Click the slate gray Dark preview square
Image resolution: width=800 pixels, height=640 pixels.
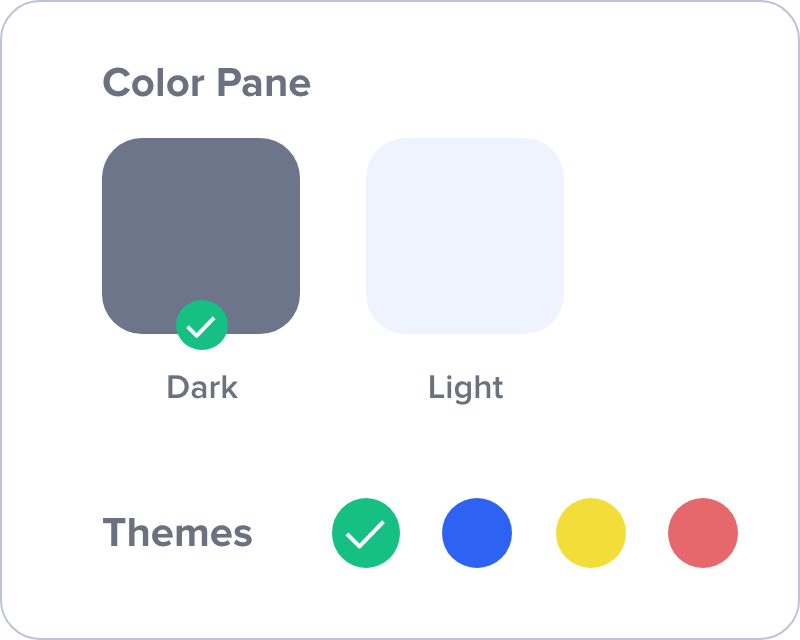coord(201,225)
